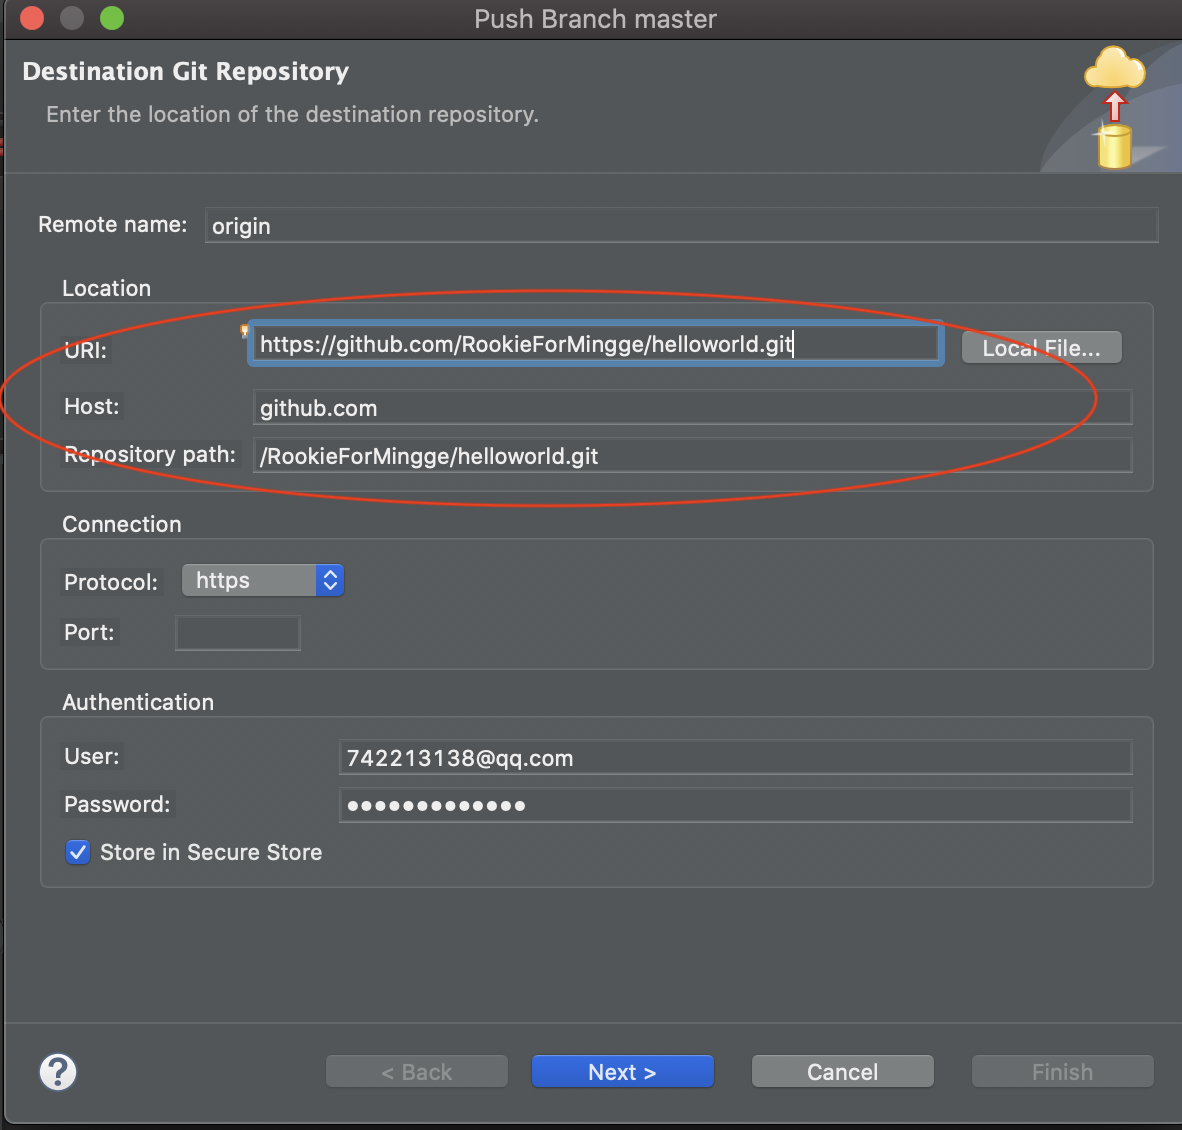The width and height of the screenshot is (1182, 1130).
Task: Click the Push Branch master title text
Action: (x=596, y=19)
